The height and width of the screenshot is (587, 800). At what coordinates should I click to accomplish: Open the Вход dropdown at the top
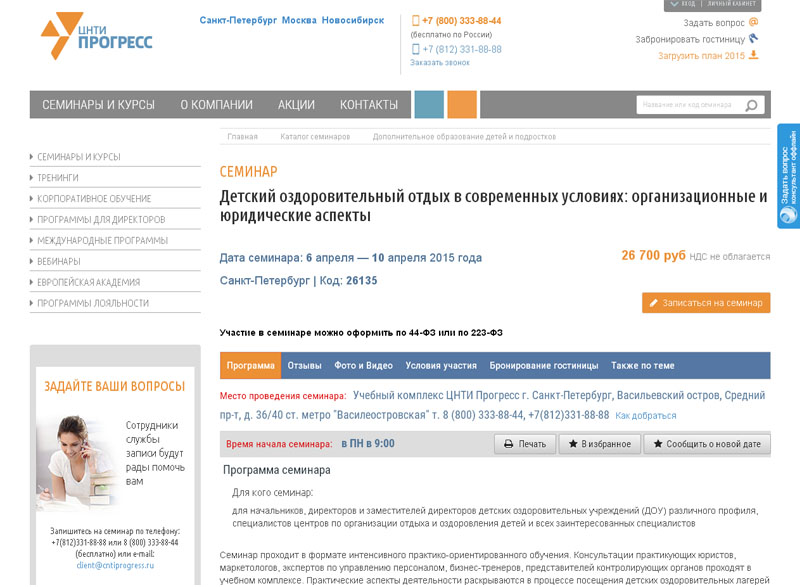(x=683, y=4)
